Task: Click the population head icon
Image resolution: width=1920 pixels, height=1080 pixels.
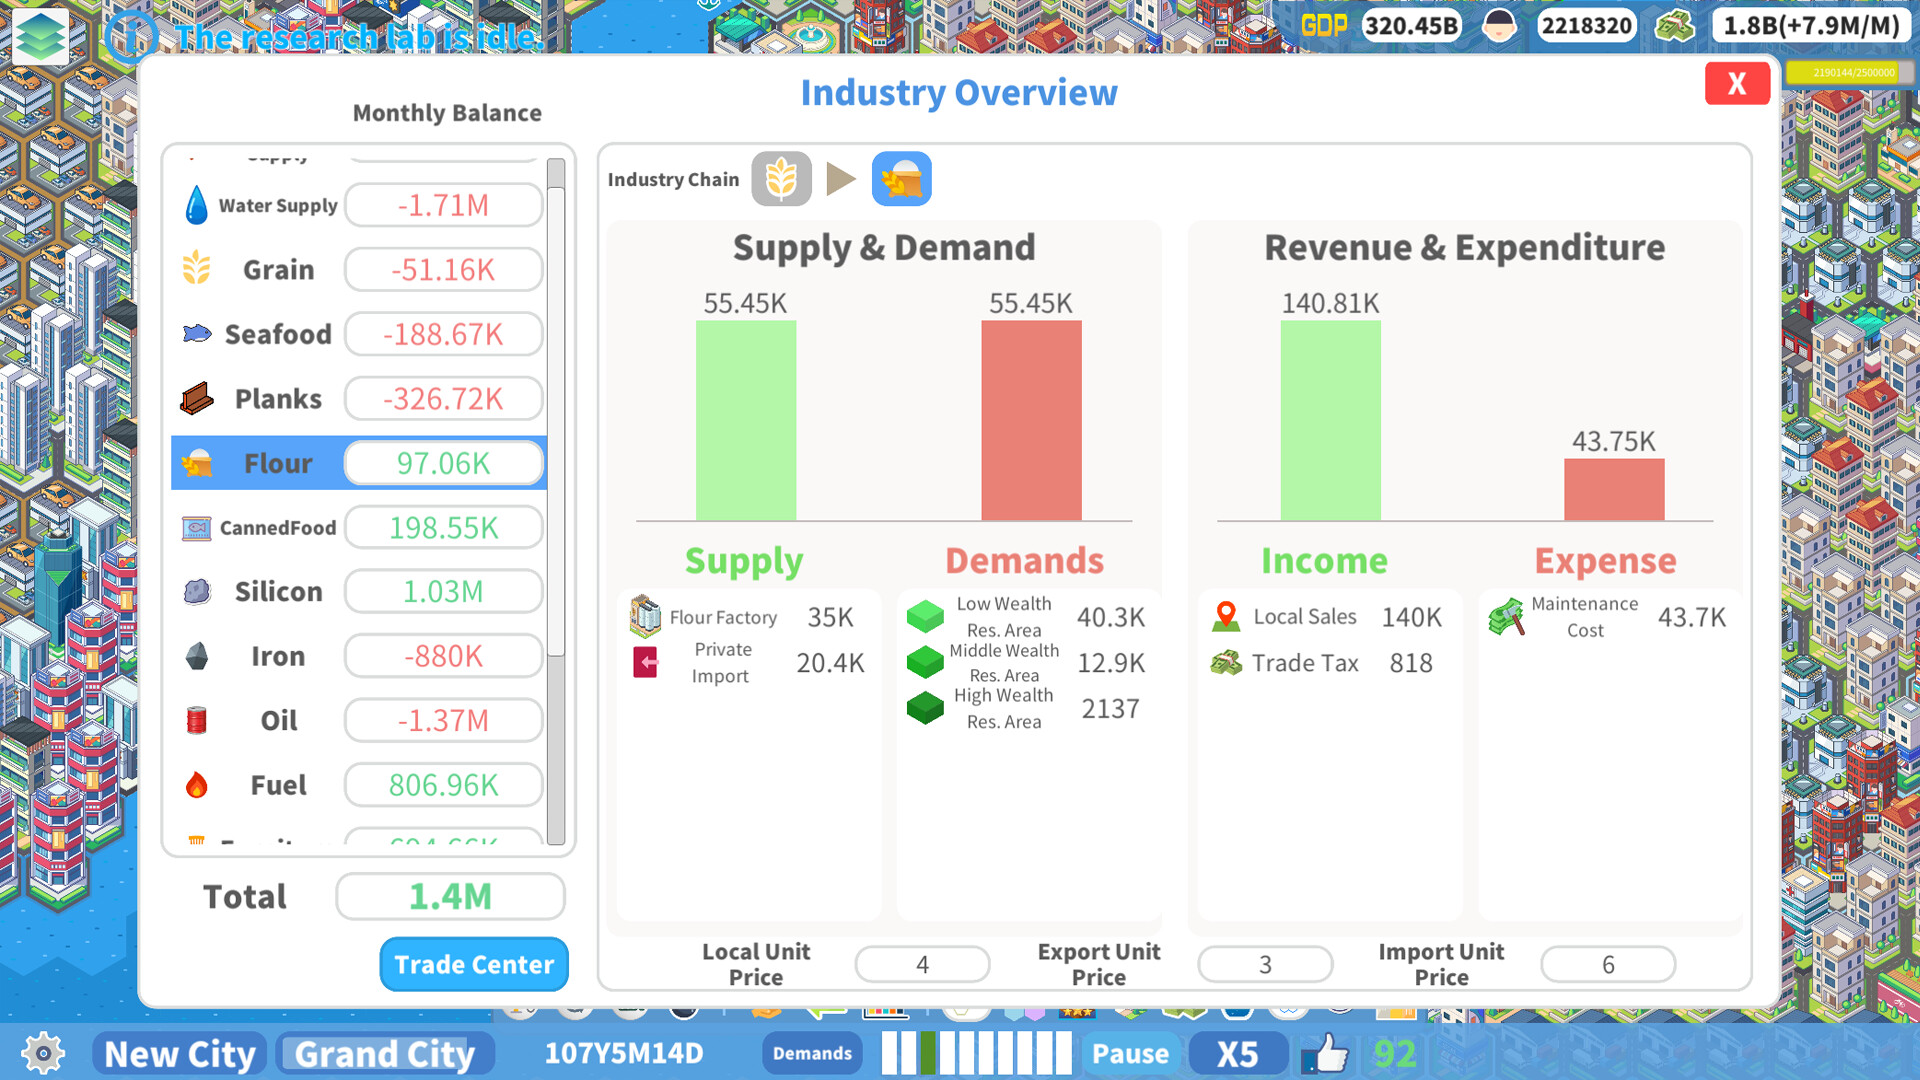Action: click(x=1498, y=25)
